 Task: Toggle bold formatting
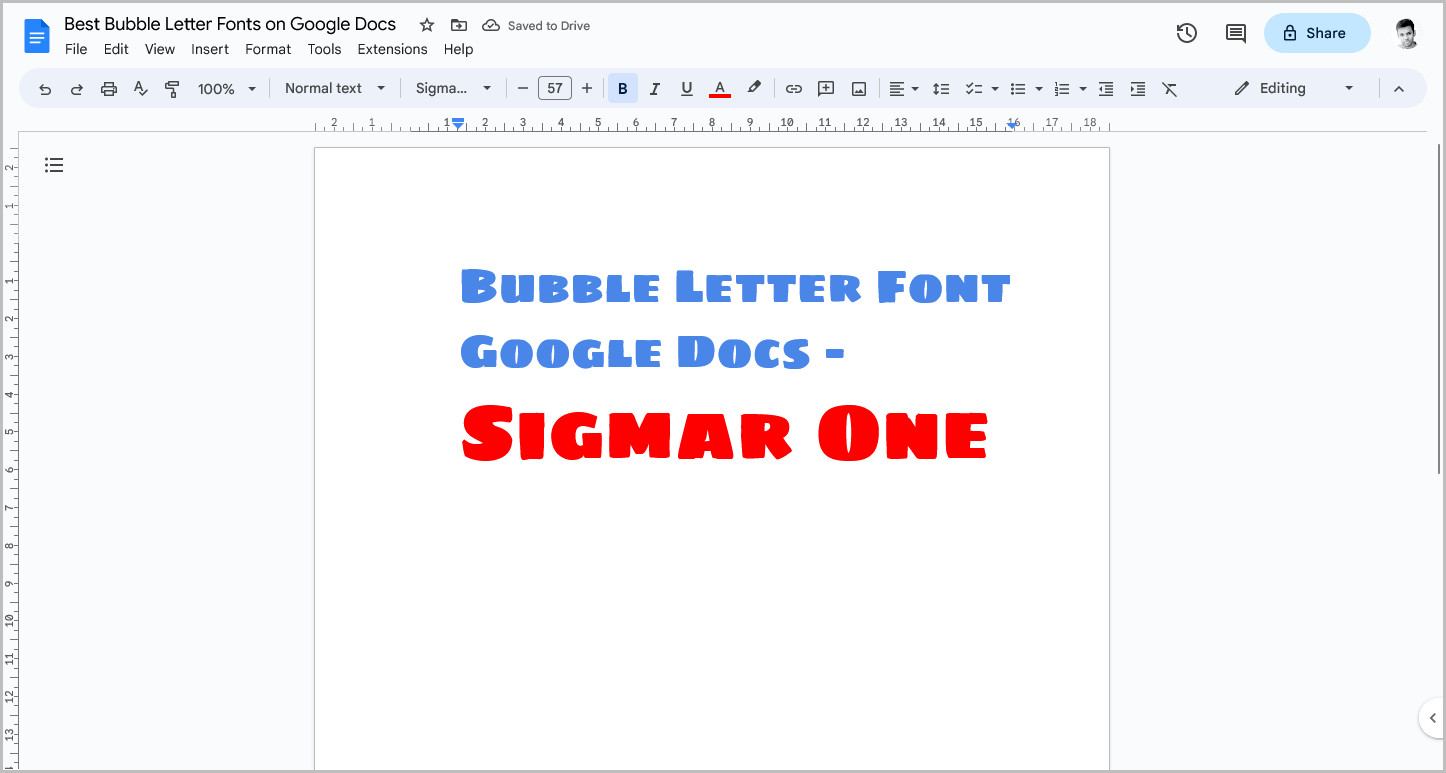pyautogui.click(x=622, y=88)
